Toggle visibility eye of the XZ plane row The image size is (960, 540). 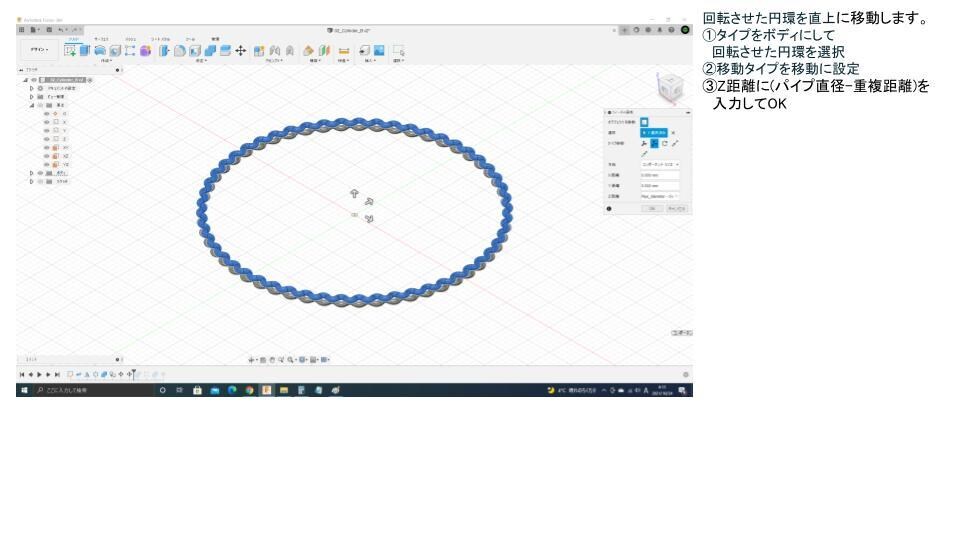(x=47, y=156)
